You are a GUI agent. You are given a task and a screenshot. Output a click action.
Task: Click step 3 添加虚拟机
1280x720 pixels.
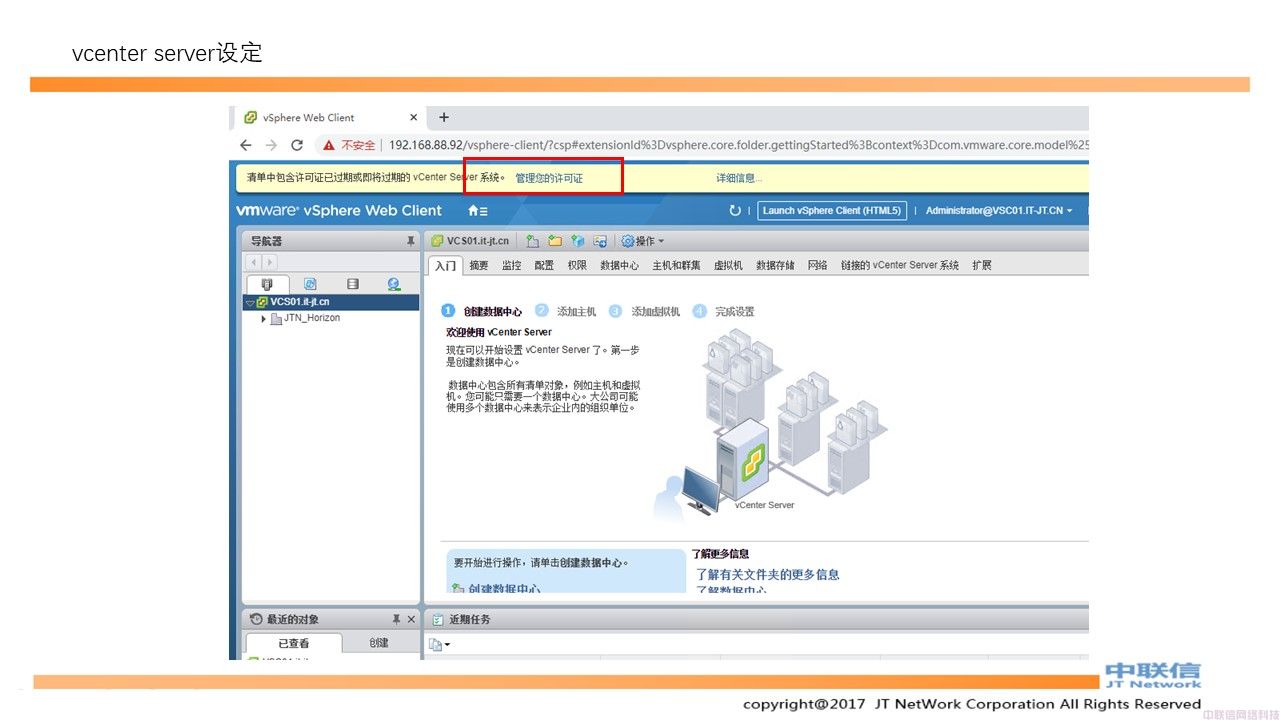(644, 312)
